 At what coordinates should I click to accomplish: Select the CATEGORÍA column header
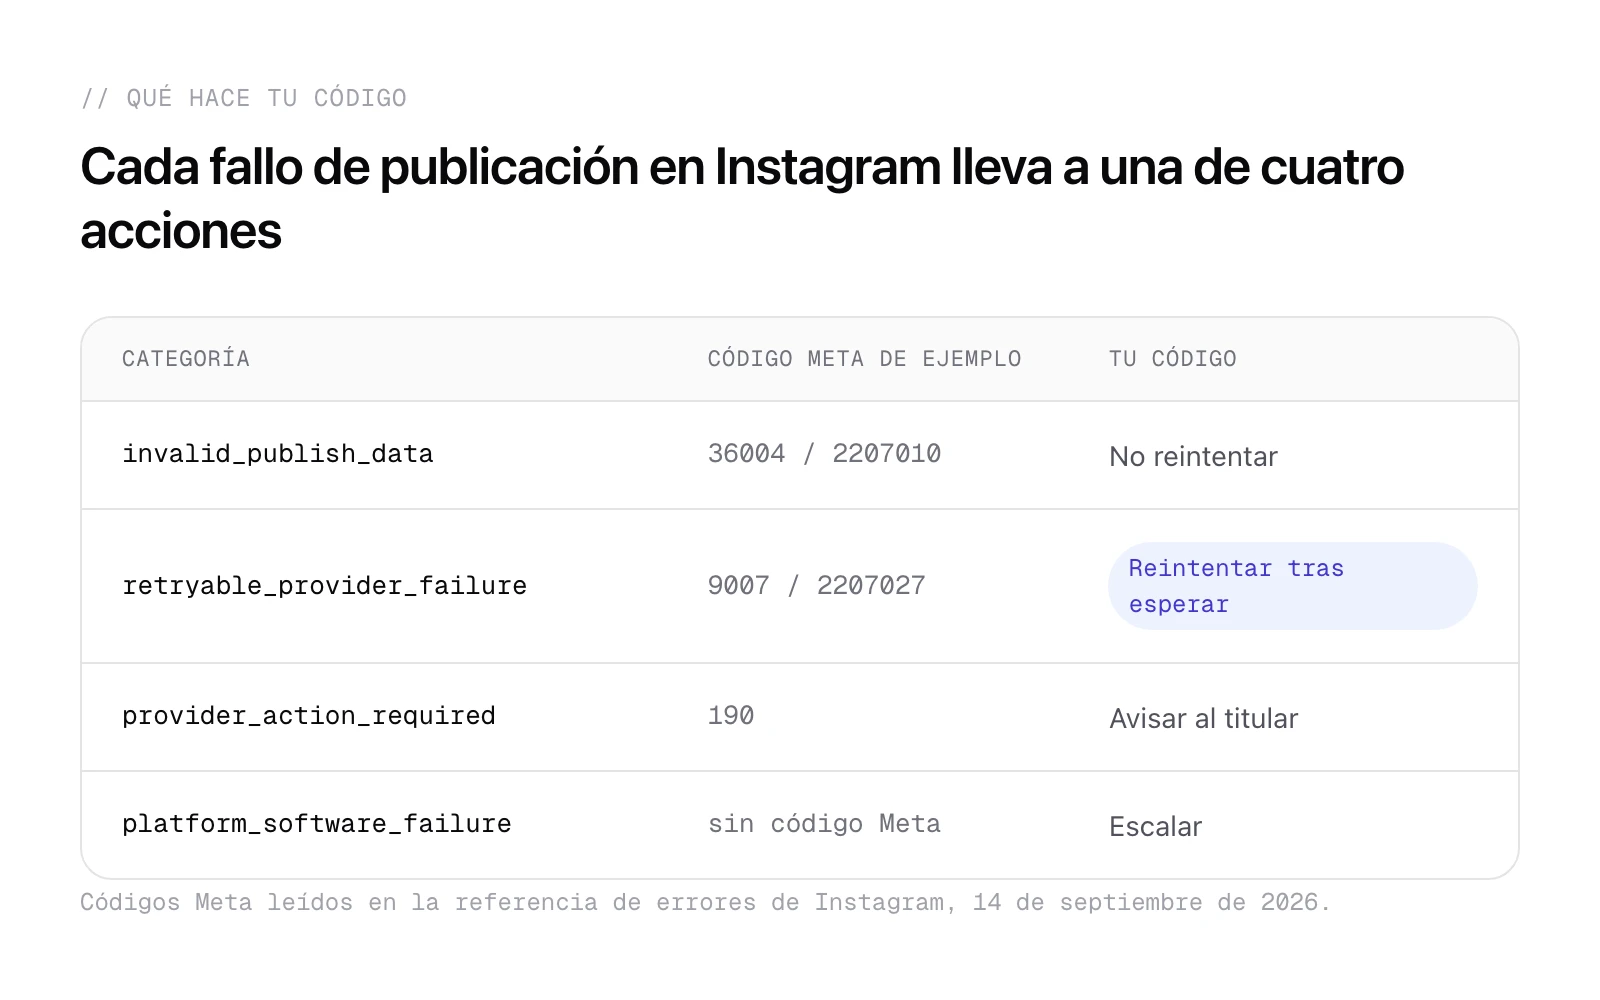[x=186, y=359]
